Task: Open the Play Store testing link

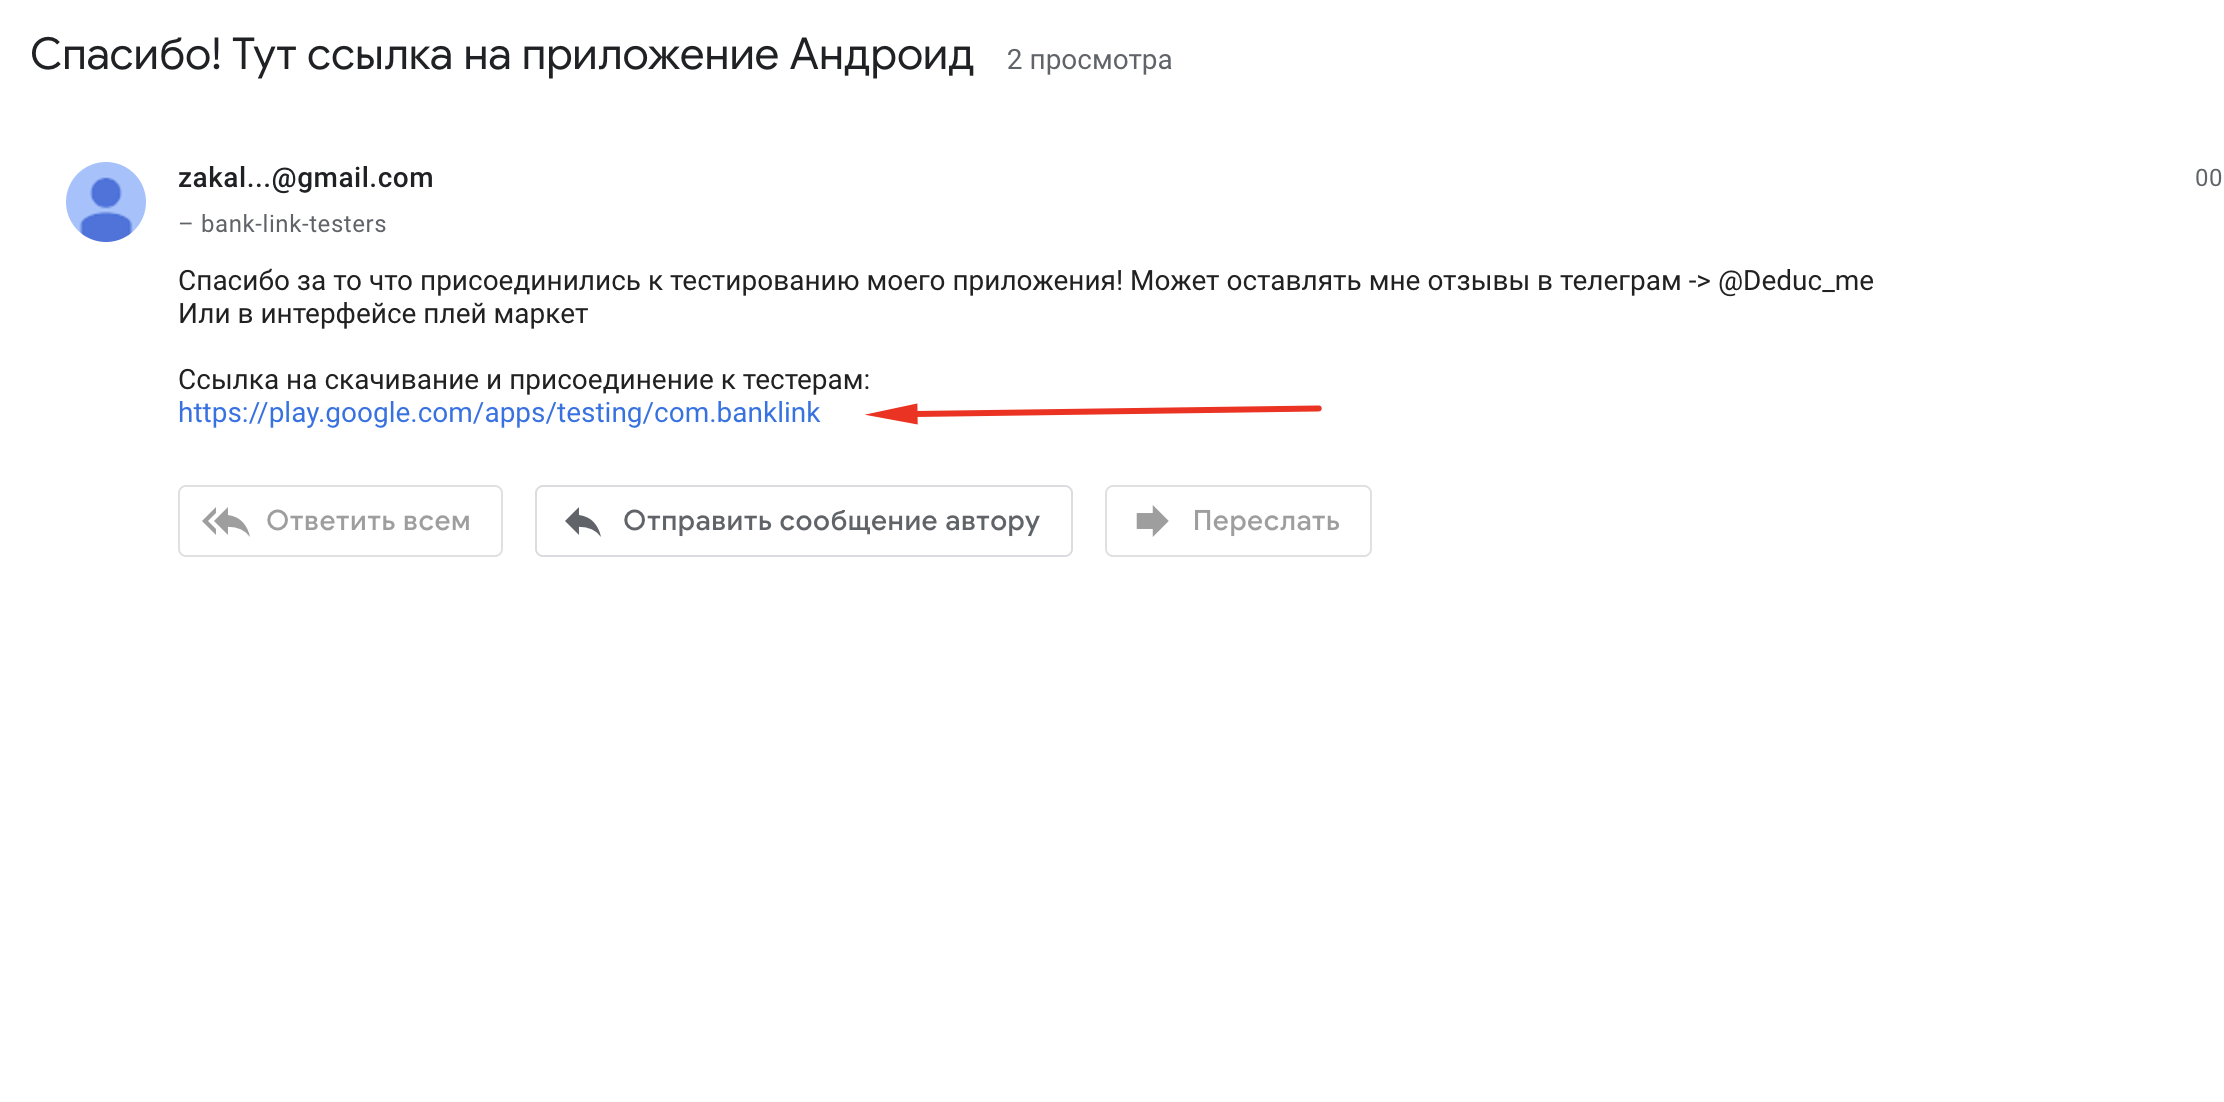Action: click(498, 413)
